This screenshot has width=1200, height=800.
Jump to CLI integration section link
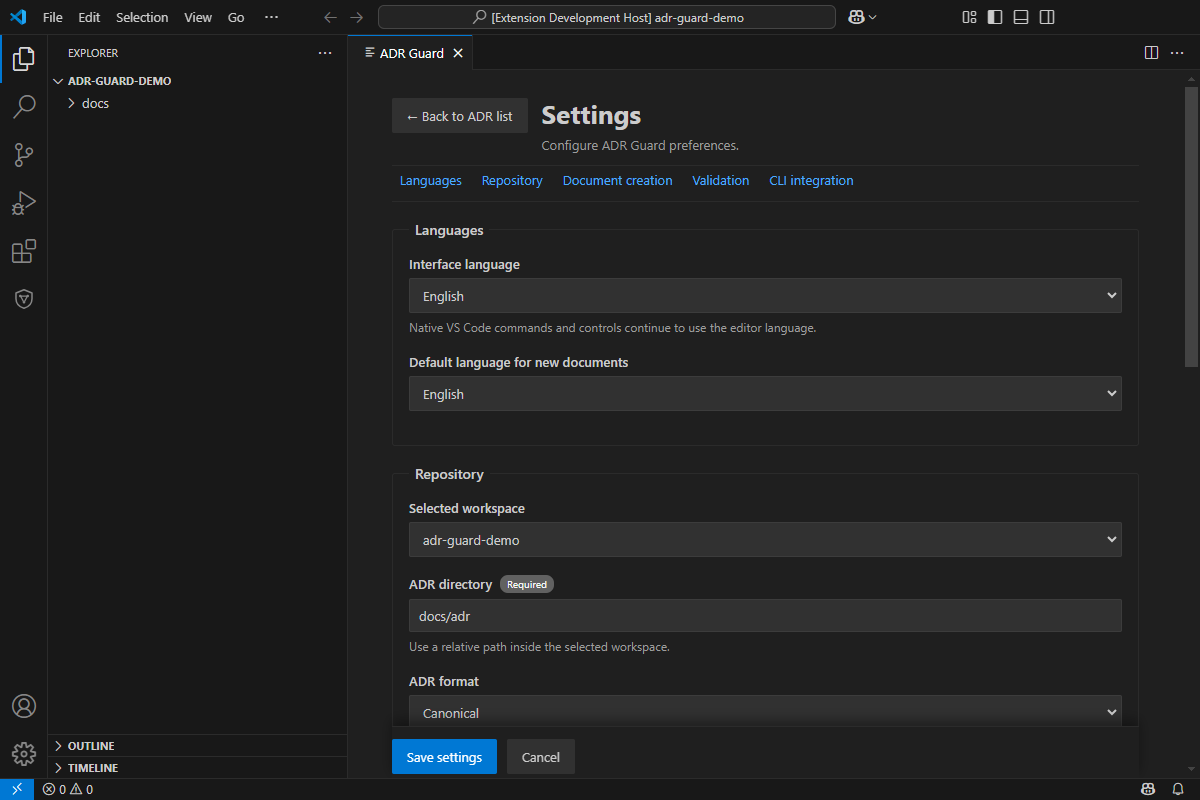811,181
